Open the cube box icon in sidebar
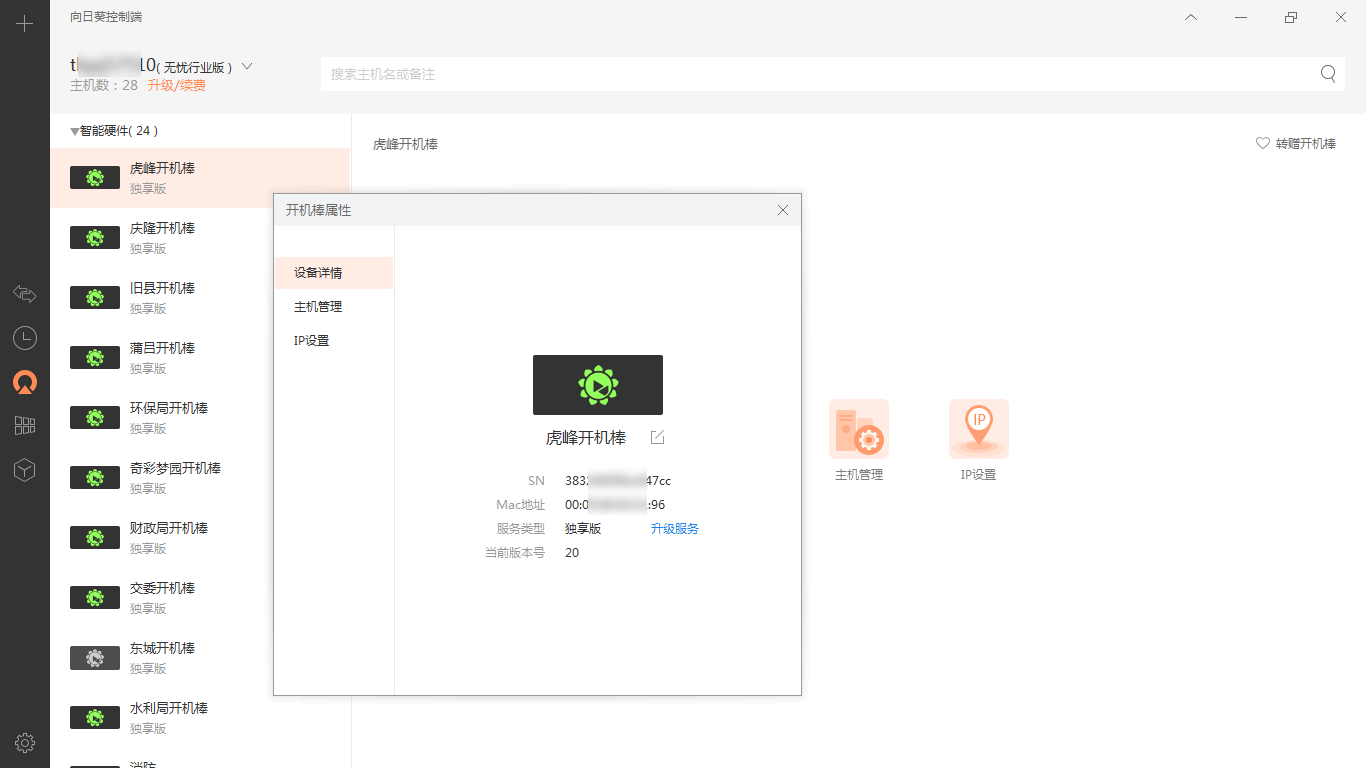The height and width of the screenshot is (768, 1366). click(x=25, y=470)
